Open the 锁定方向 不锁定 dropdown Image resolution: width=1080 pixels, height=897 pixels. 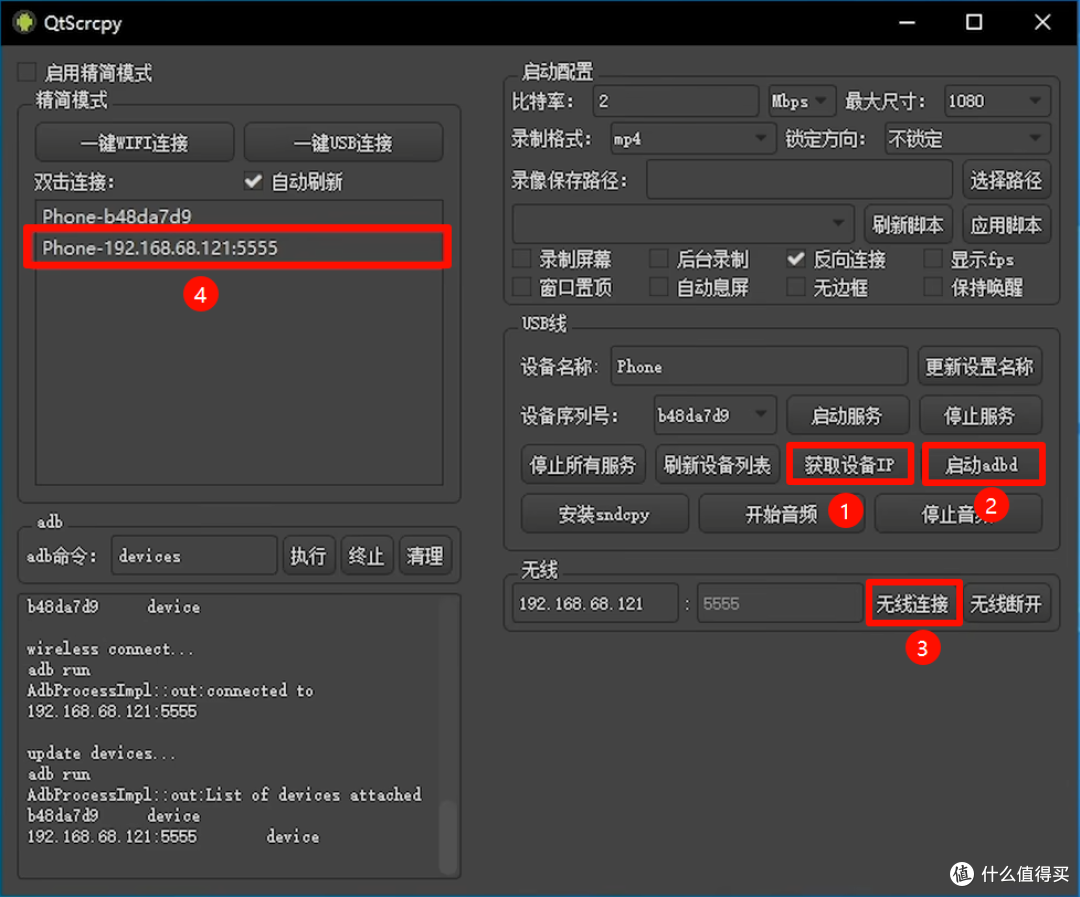[x=967, y=139]
